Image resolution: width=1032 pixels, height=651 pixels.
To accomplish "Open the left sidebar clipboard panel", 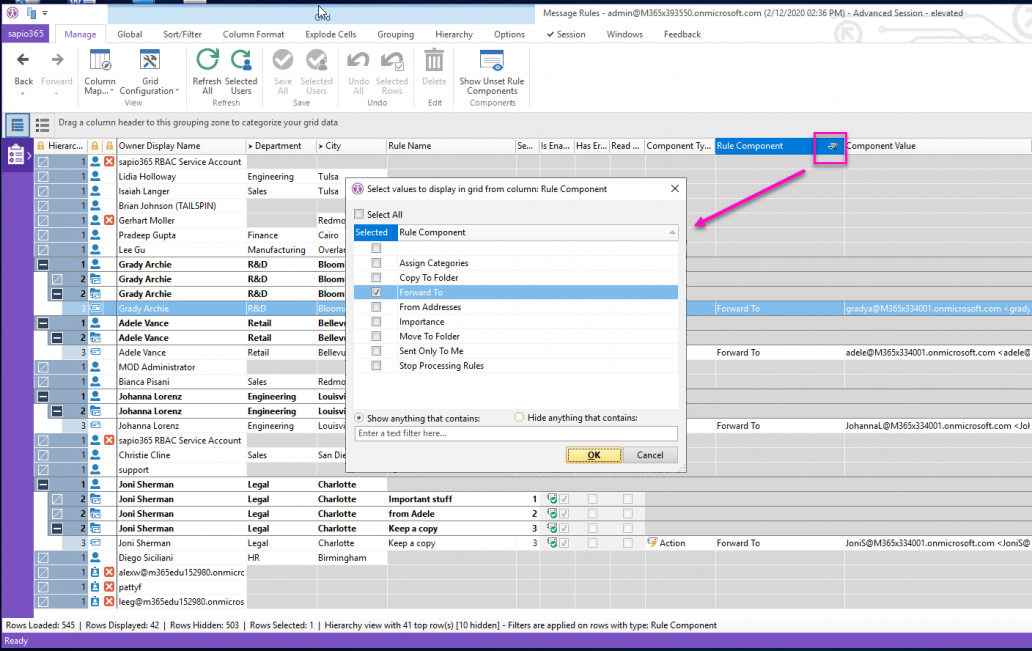I will (x=16, y=155).
